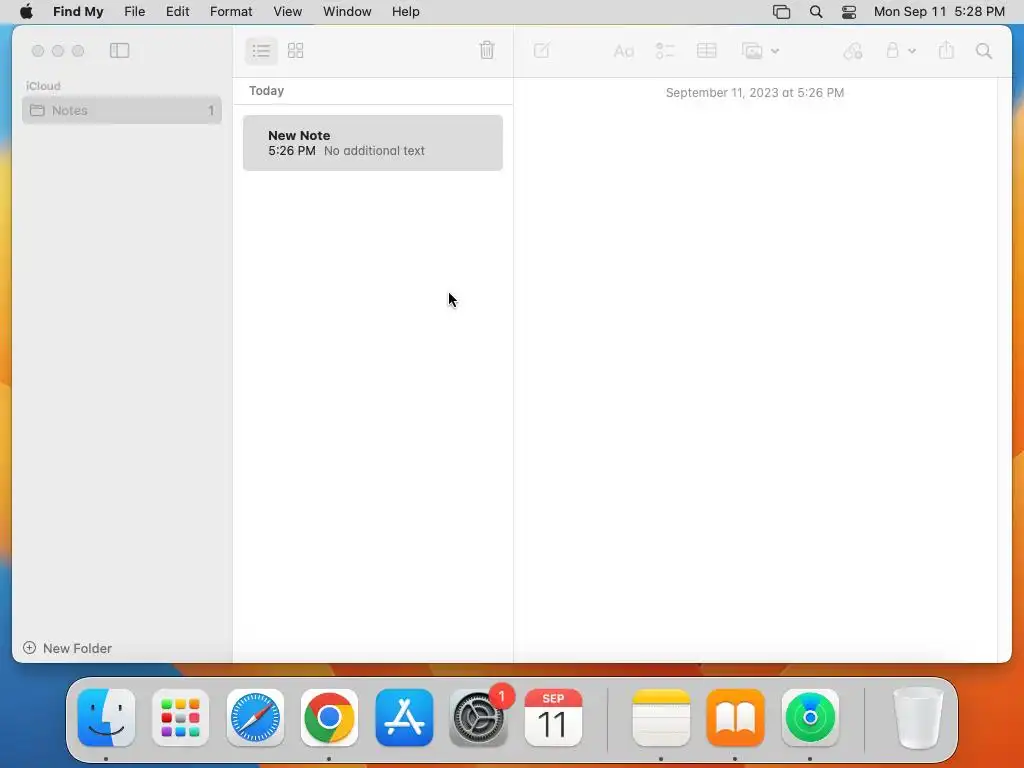Image resolution: width=1024 pixels, height=768 pixels.
Task: Click the search magnifier in Notes toolbar
Action: click(984, 50)
